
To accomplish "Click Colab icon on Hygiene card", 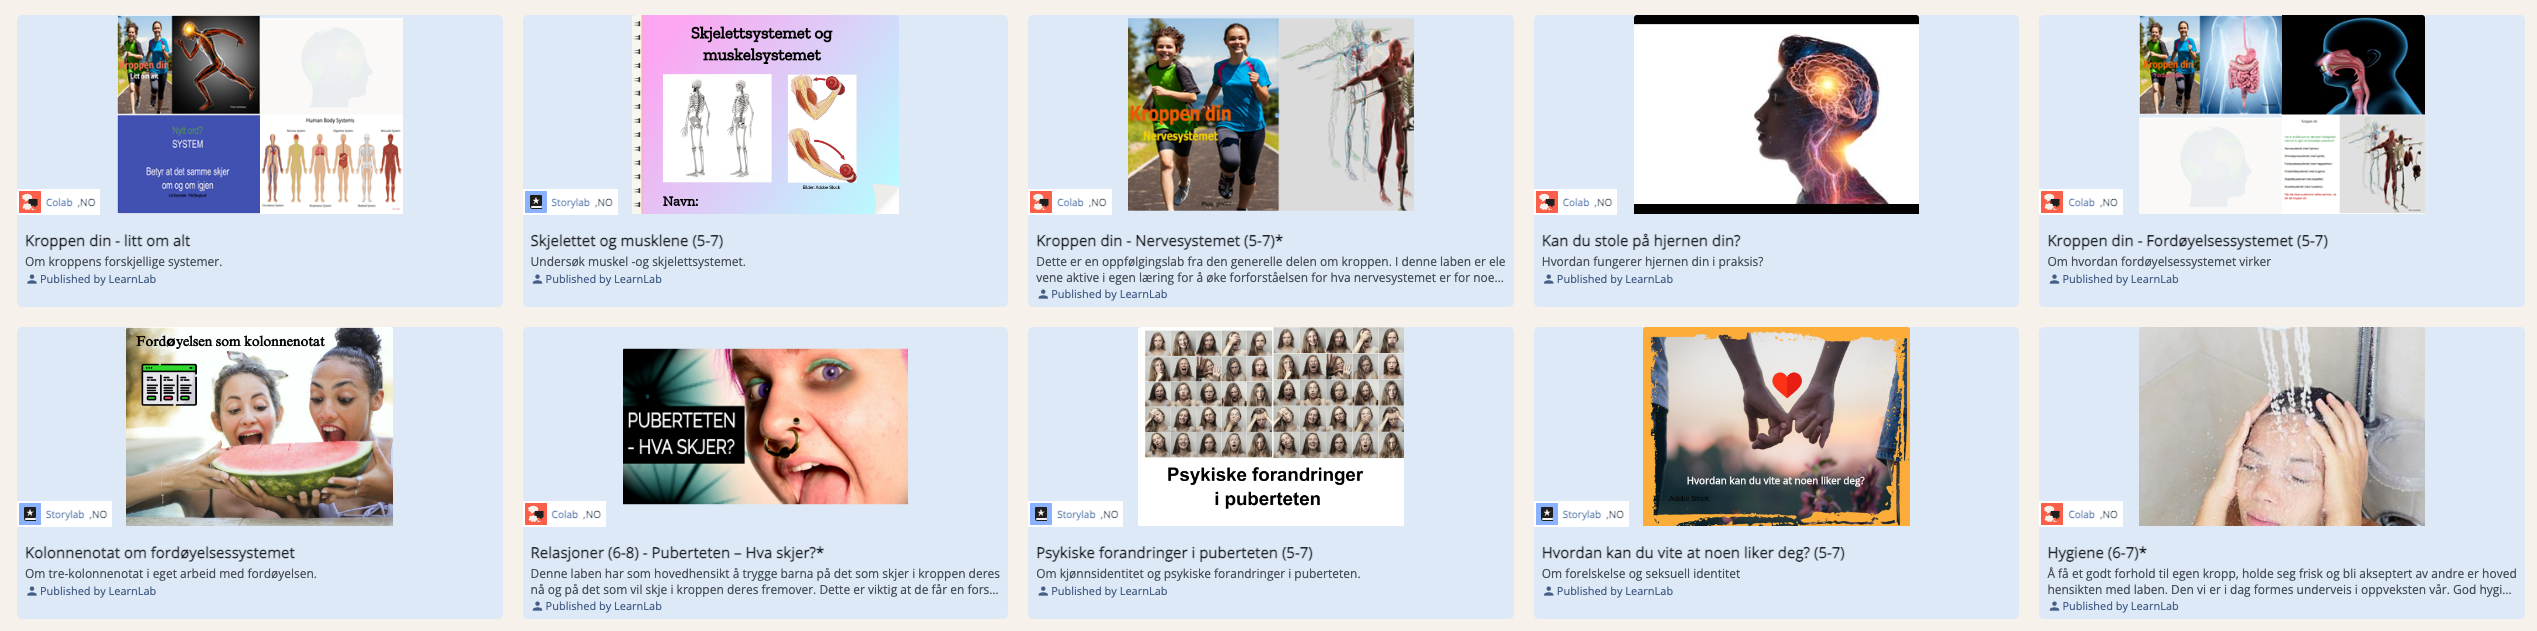I will pyautogui.click(x=2052, y=514).
